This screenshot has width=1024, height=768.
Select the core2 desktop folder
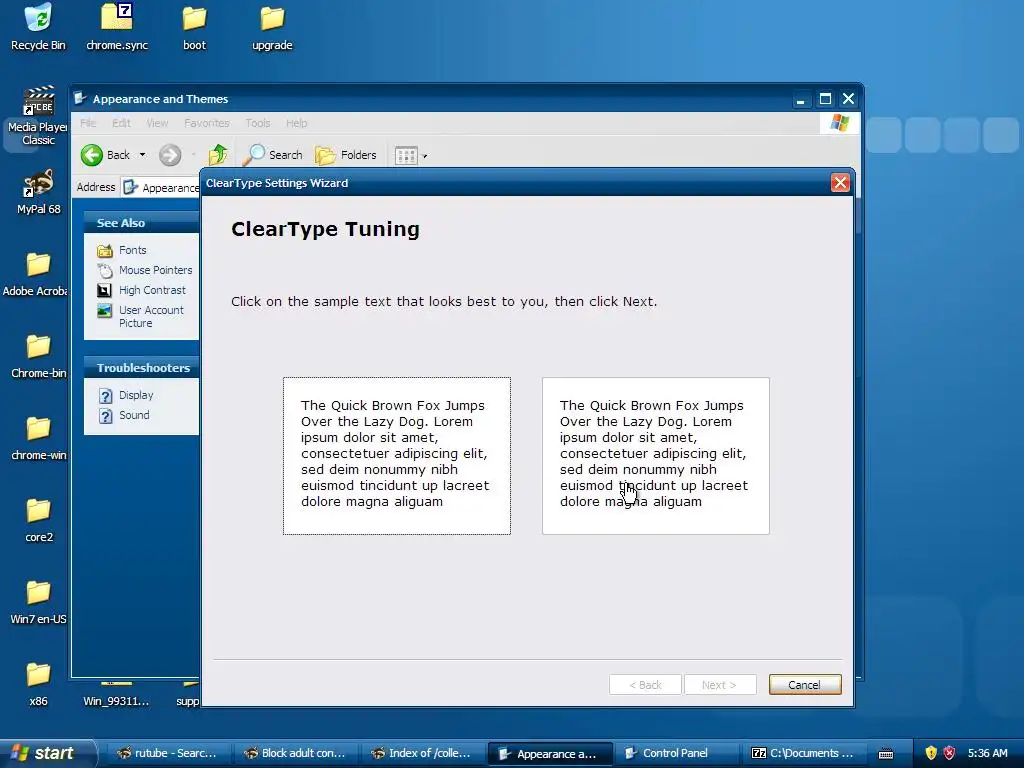click(x=39, y=520)
